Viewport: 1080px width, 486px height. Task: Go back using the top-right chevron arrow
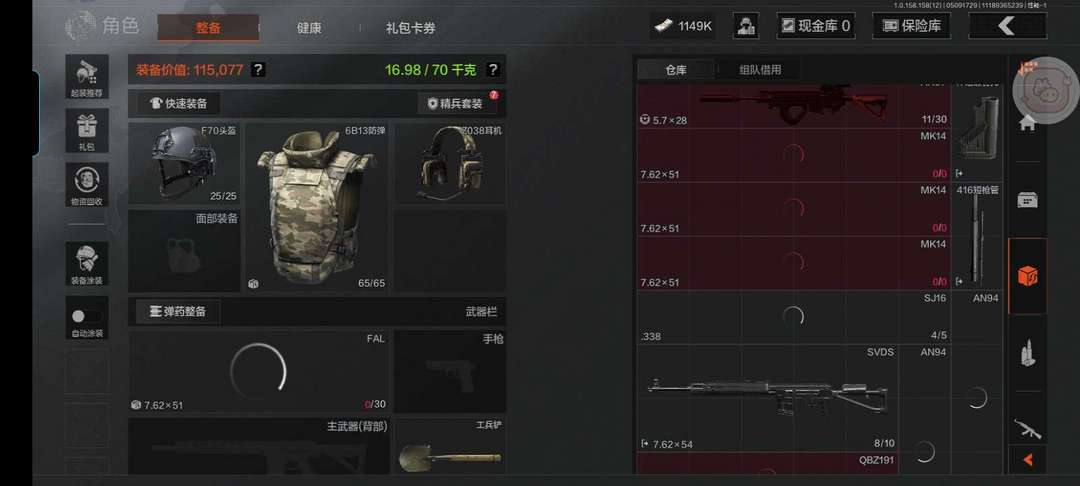[x=1007, y=26]
